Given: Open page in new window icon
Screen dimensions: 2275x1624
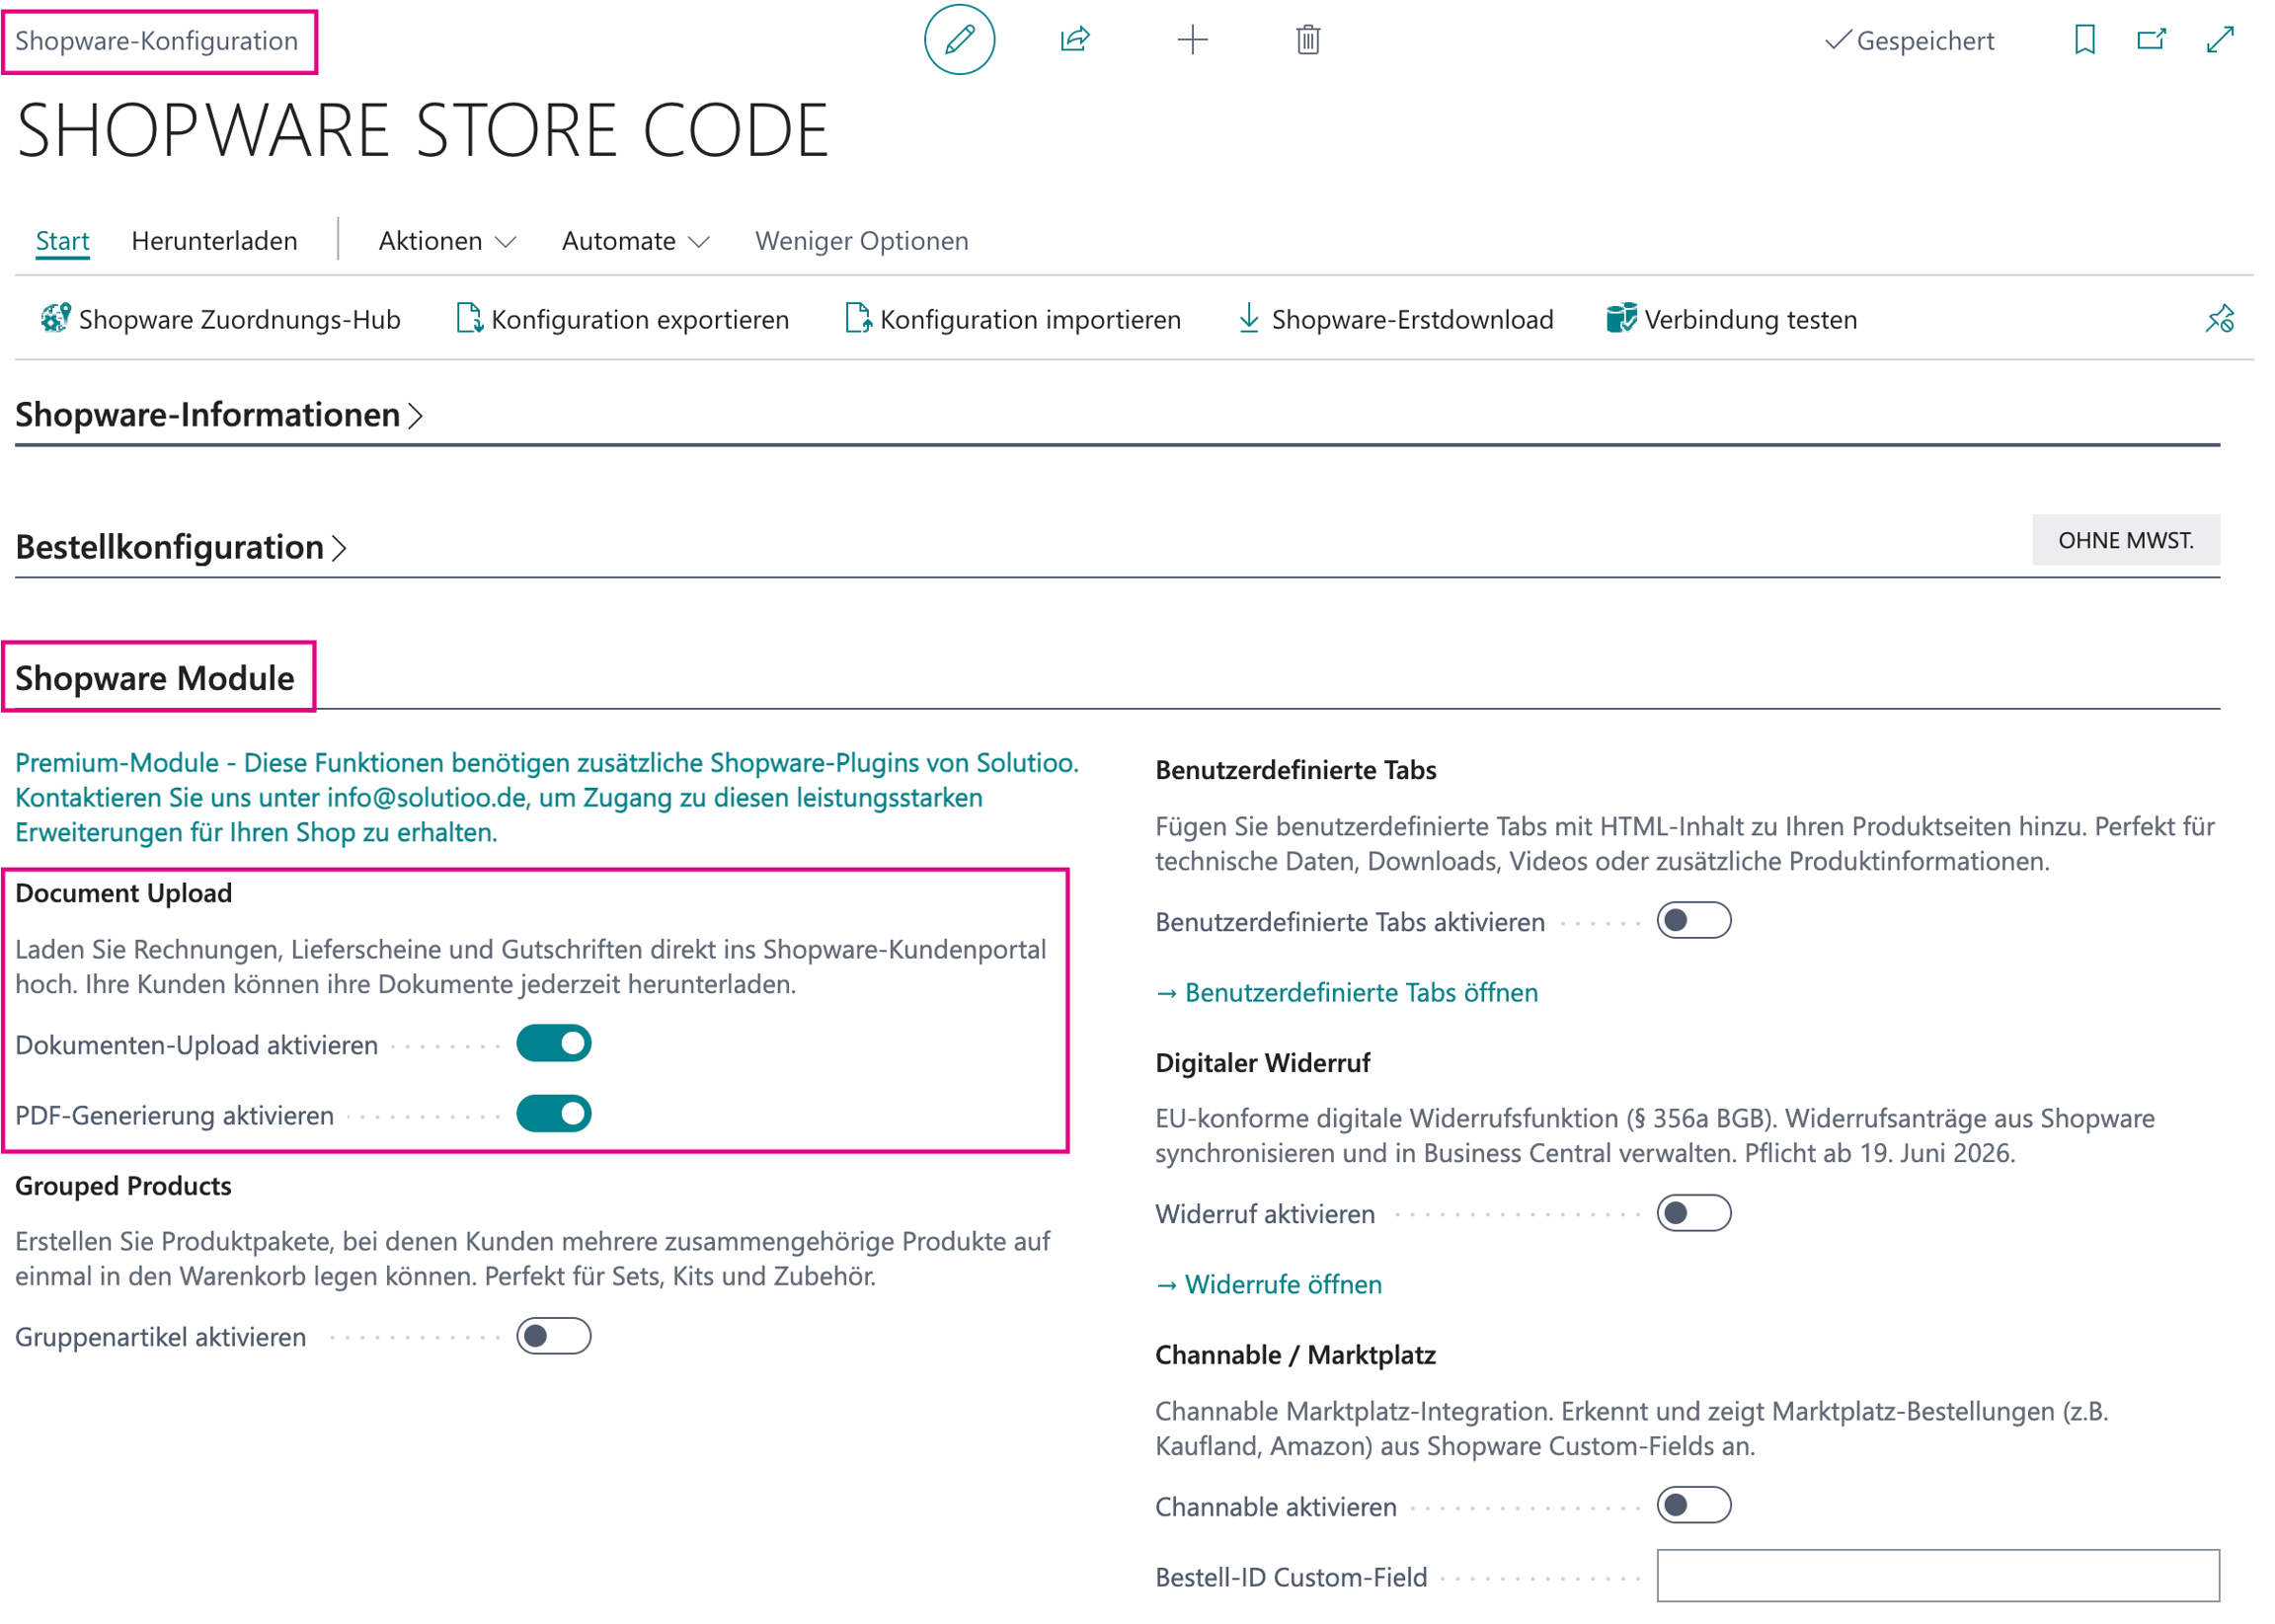Looking at the screenshot, I should pos(2150,40).
